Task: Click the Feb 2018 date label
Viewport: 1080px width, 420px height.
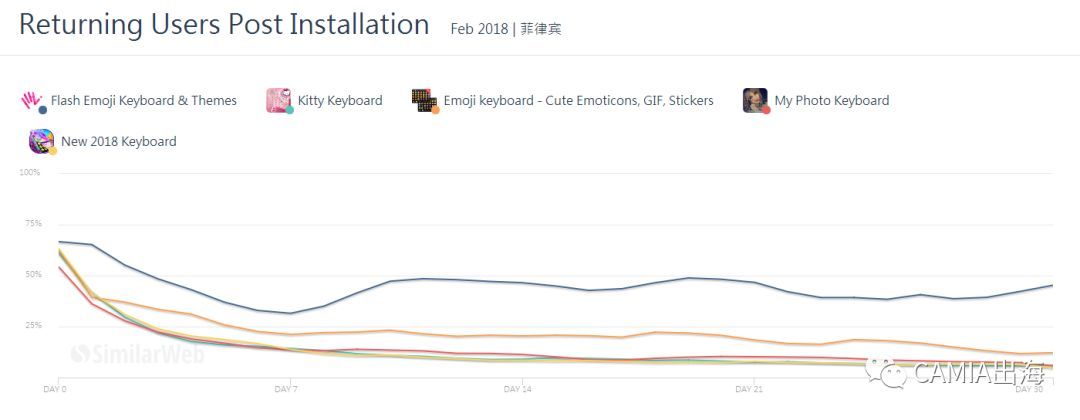Action: tap(478, 29)
